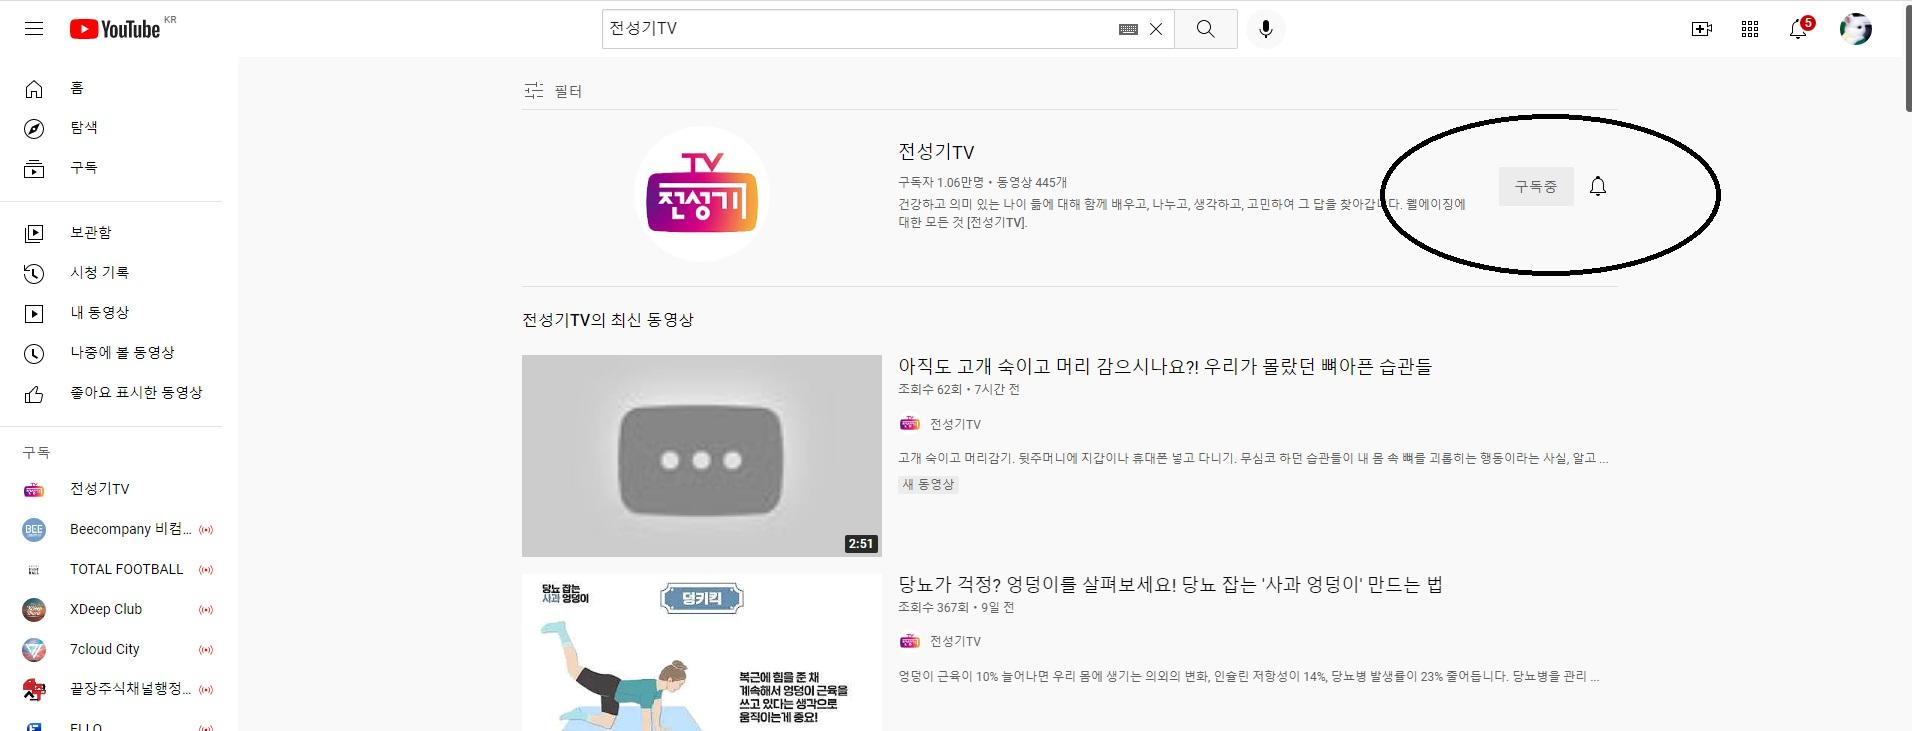Click the 조회수 367회 view count text

click(x=933, y=607)
